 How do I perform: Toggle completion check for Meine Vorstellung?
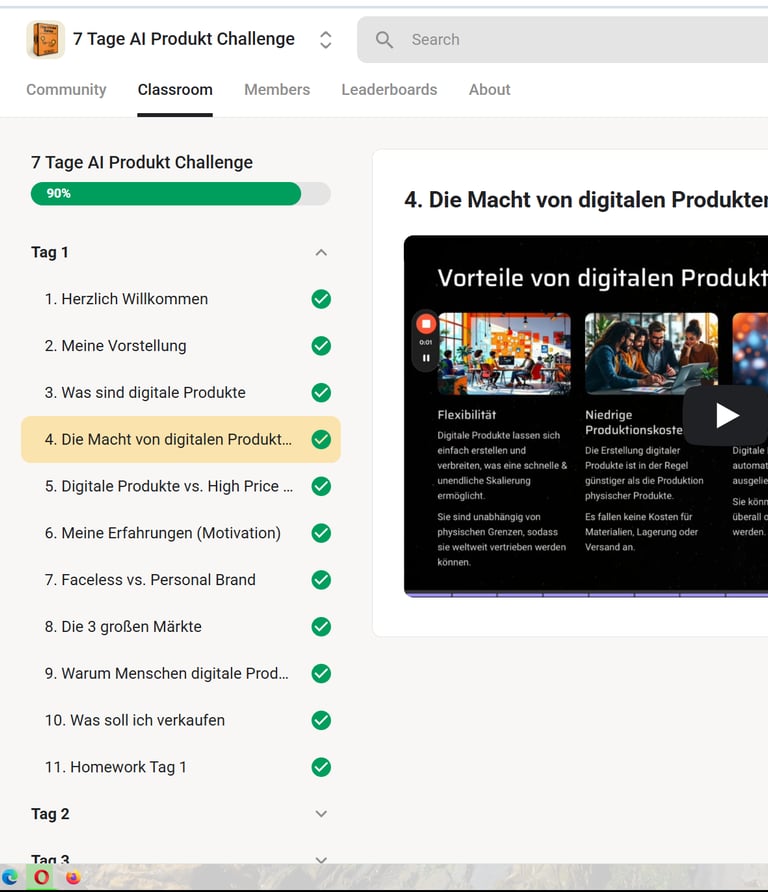[321, 345]
